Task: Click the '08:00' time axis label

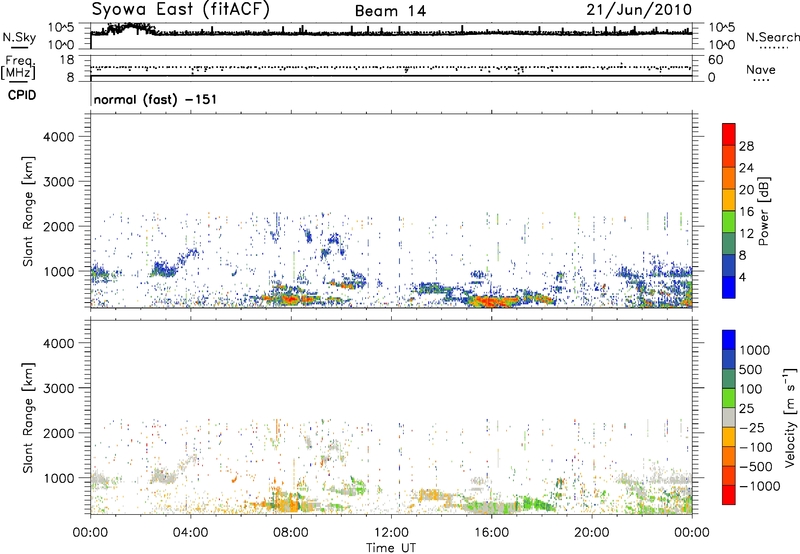Action: (291, 533)
